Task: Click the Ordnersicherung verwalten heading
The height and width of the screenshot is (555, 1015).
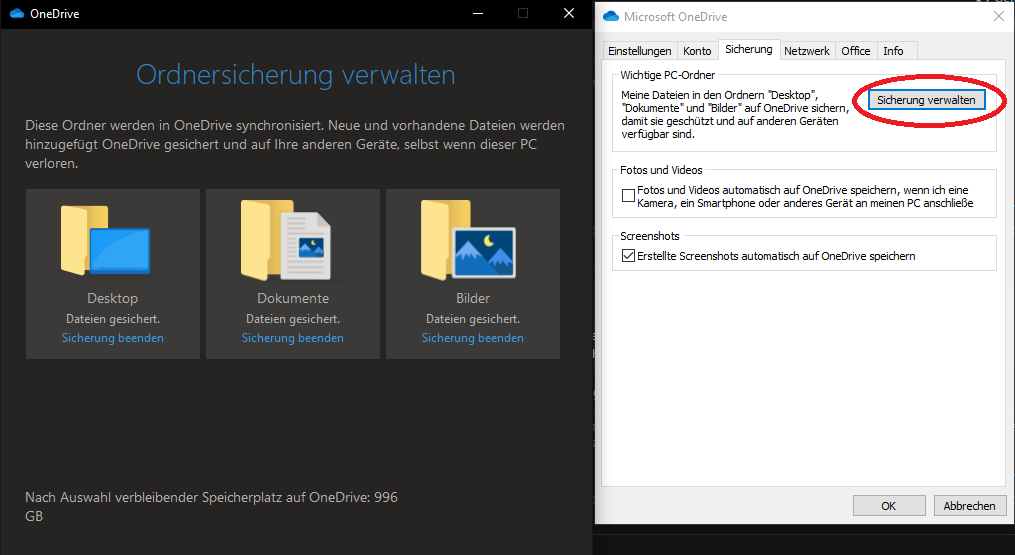Action: [296, 74]
